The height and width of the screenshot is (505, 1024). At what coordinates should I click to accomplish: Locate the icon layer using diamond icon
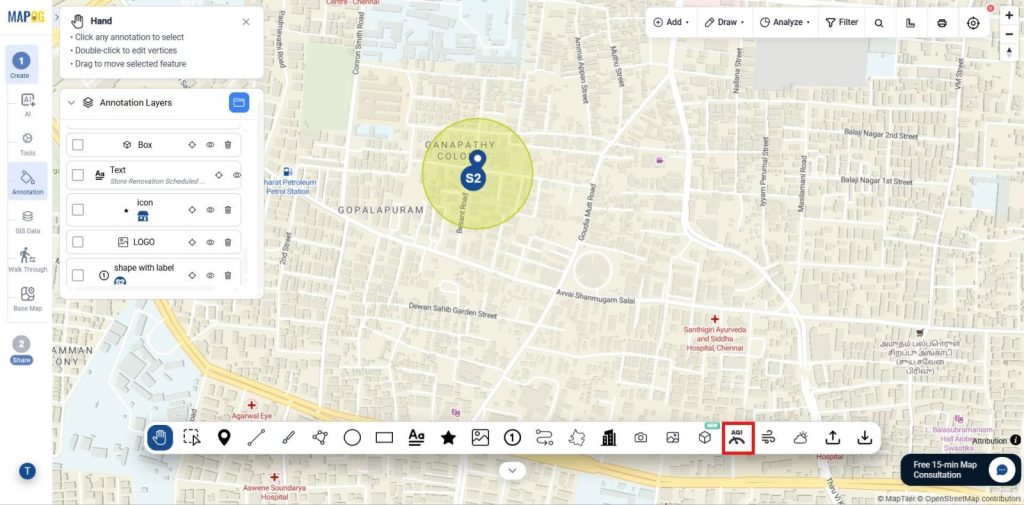(192, 210)
